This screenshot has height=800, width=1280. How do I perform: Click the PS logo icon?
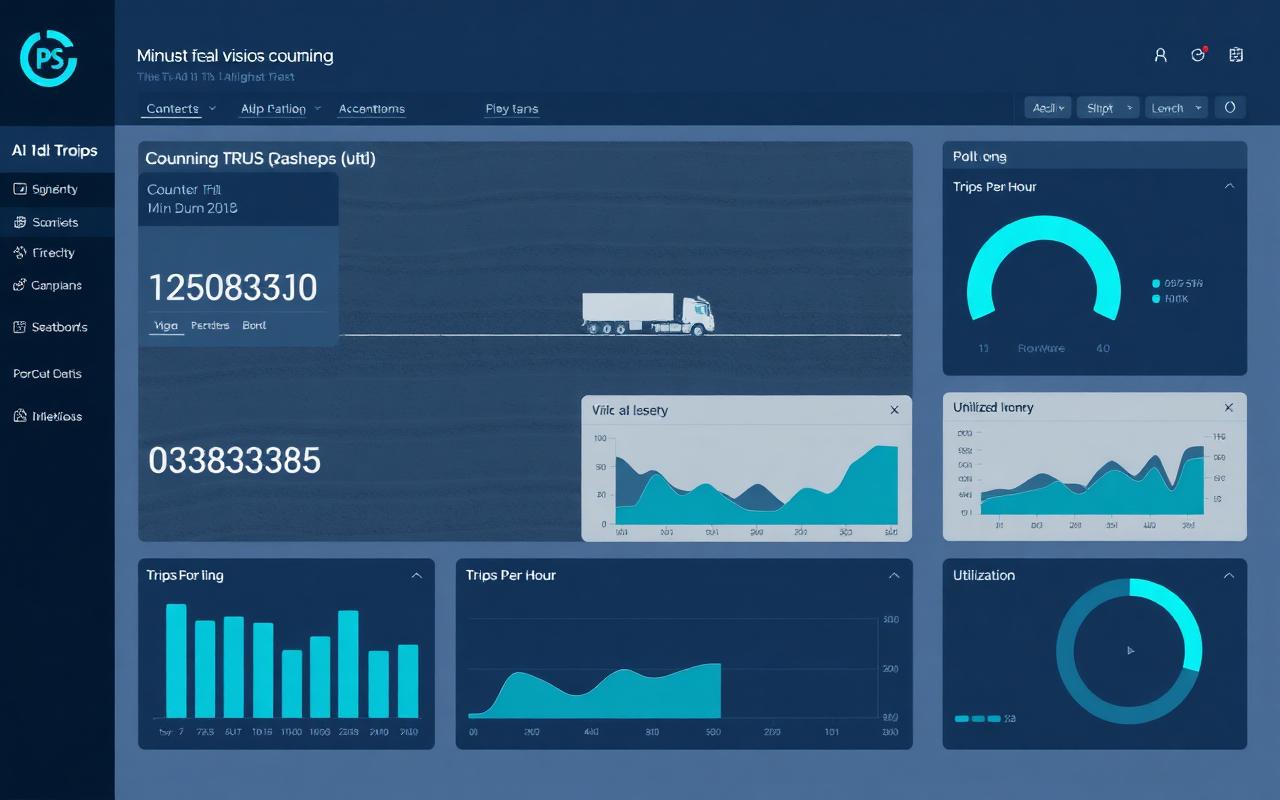point(47,58)
